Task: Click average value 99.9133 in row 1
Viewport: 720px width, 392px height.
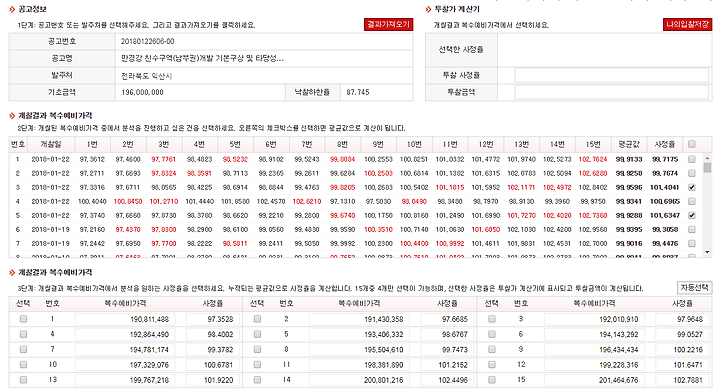Action: coord(629,159)
